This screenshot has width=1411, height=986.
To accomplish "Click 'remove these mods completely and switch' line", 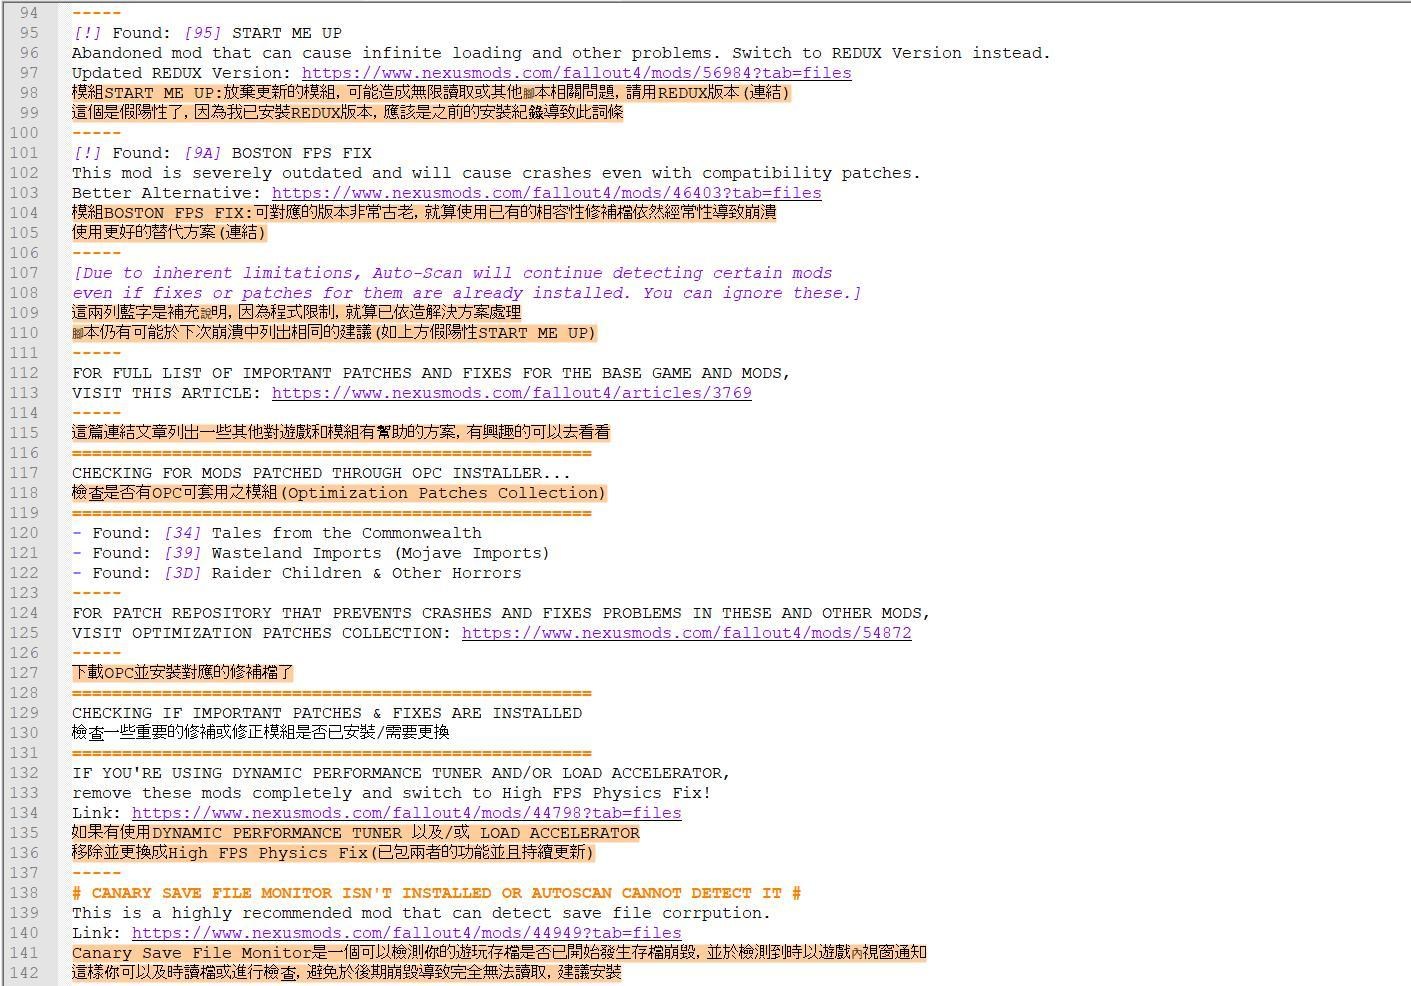I will tap(392, 793).
